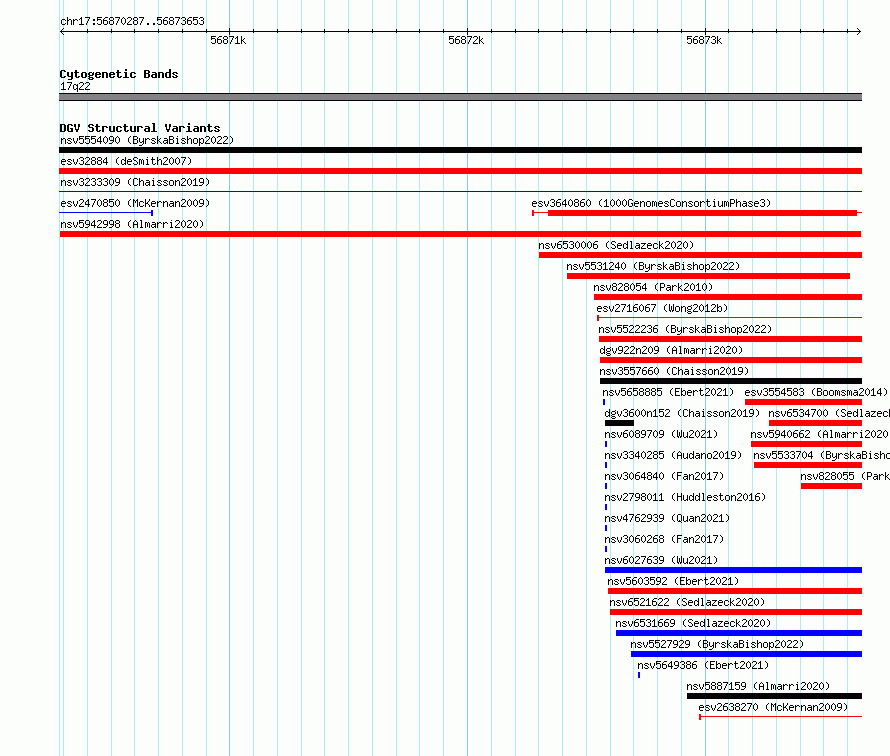Click the nsv5942998 (Almarri2020) label
This screenshot has height=756, width=890.
[x=132, y=224]
